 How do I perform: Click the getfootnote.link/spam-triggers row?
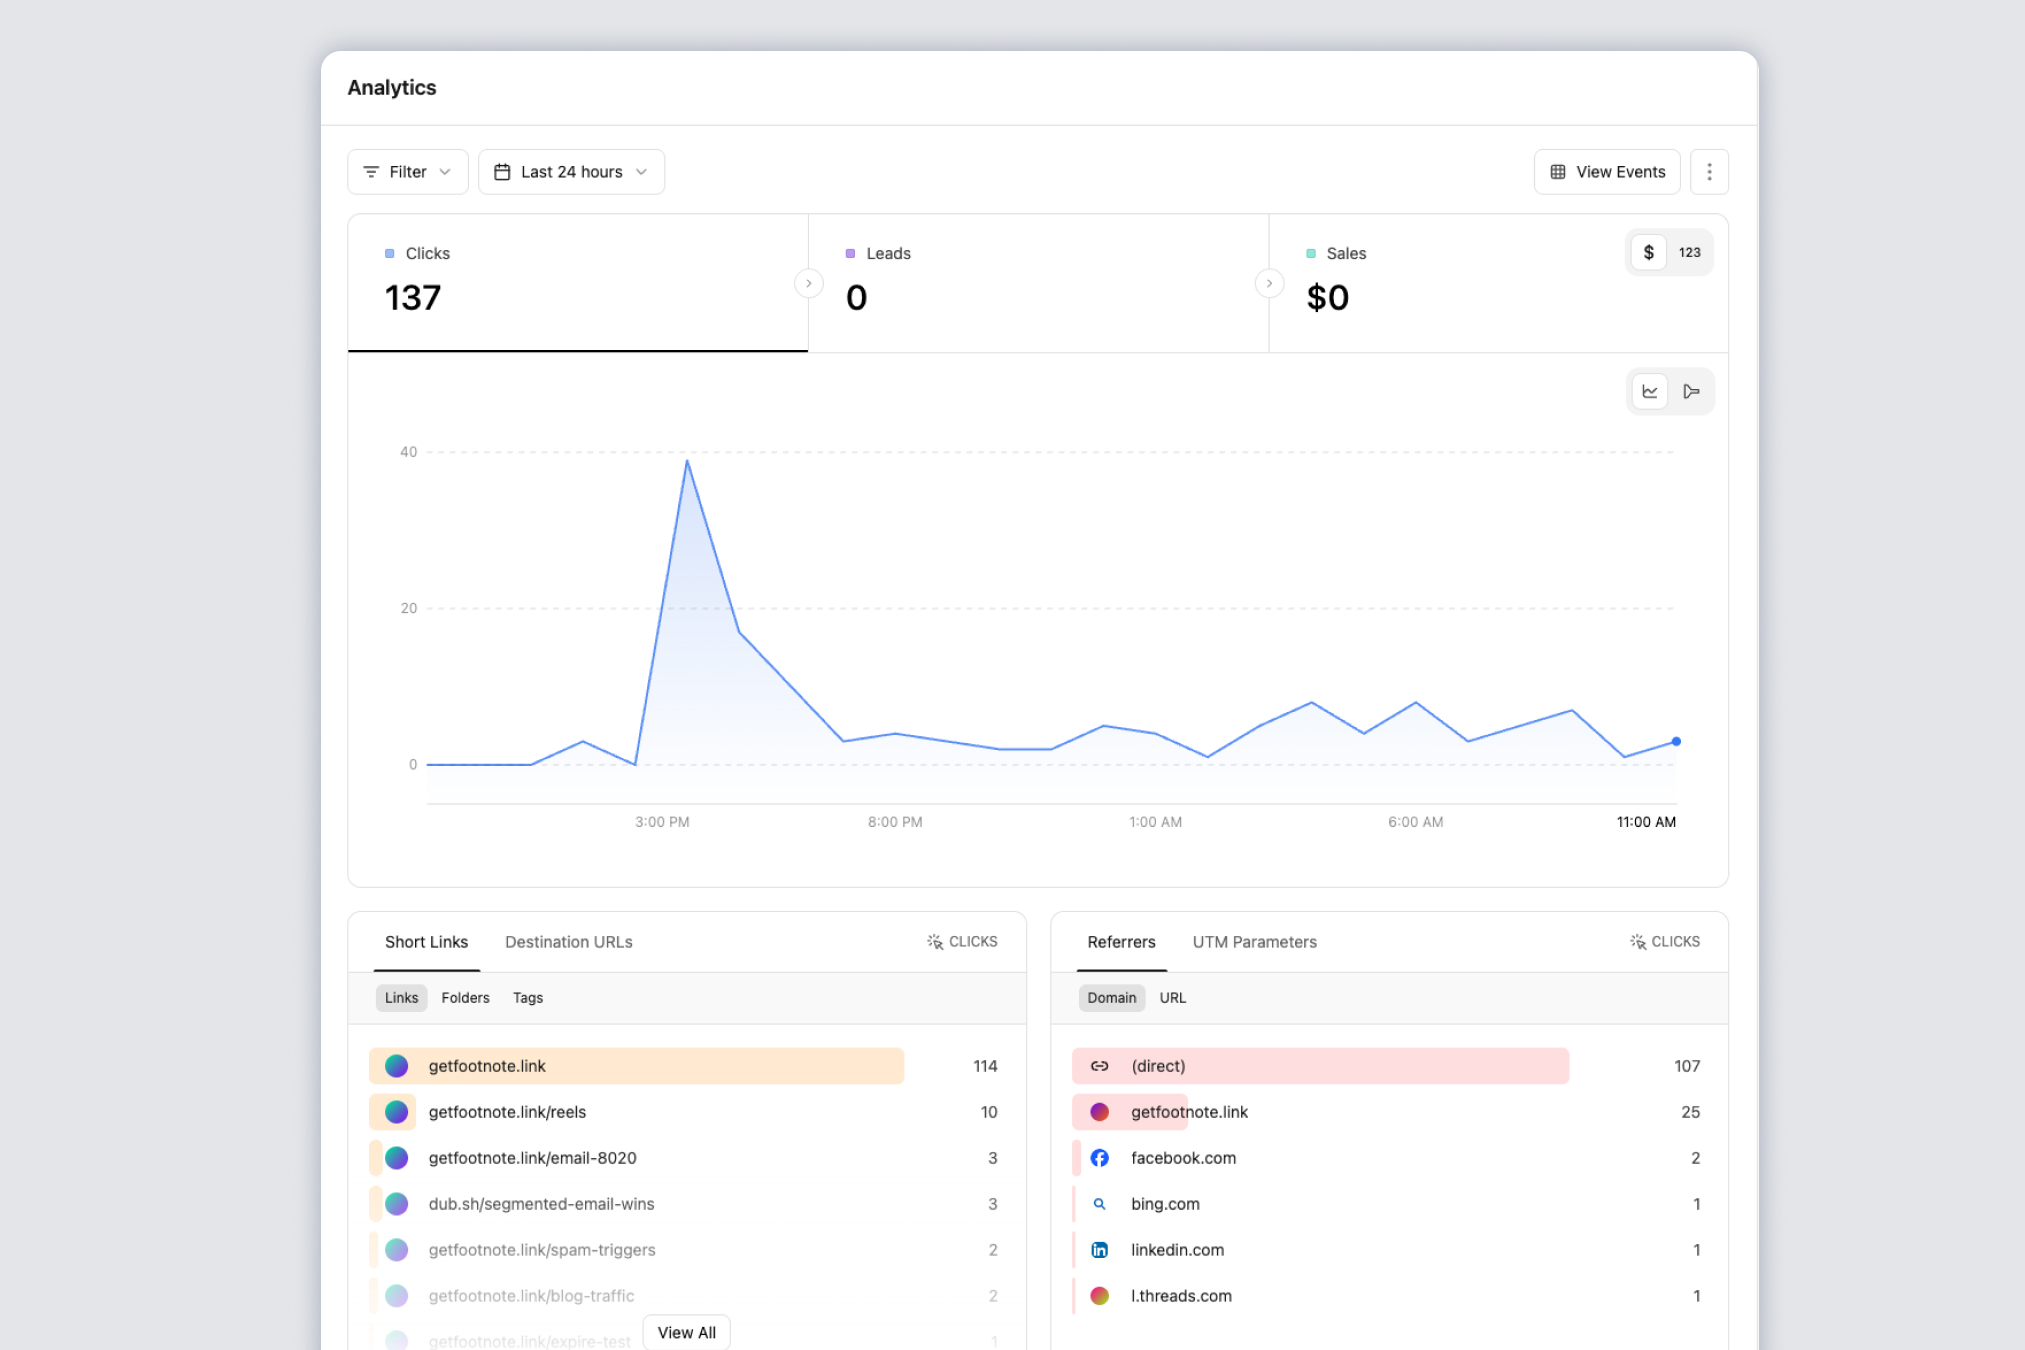[686, 1250]
